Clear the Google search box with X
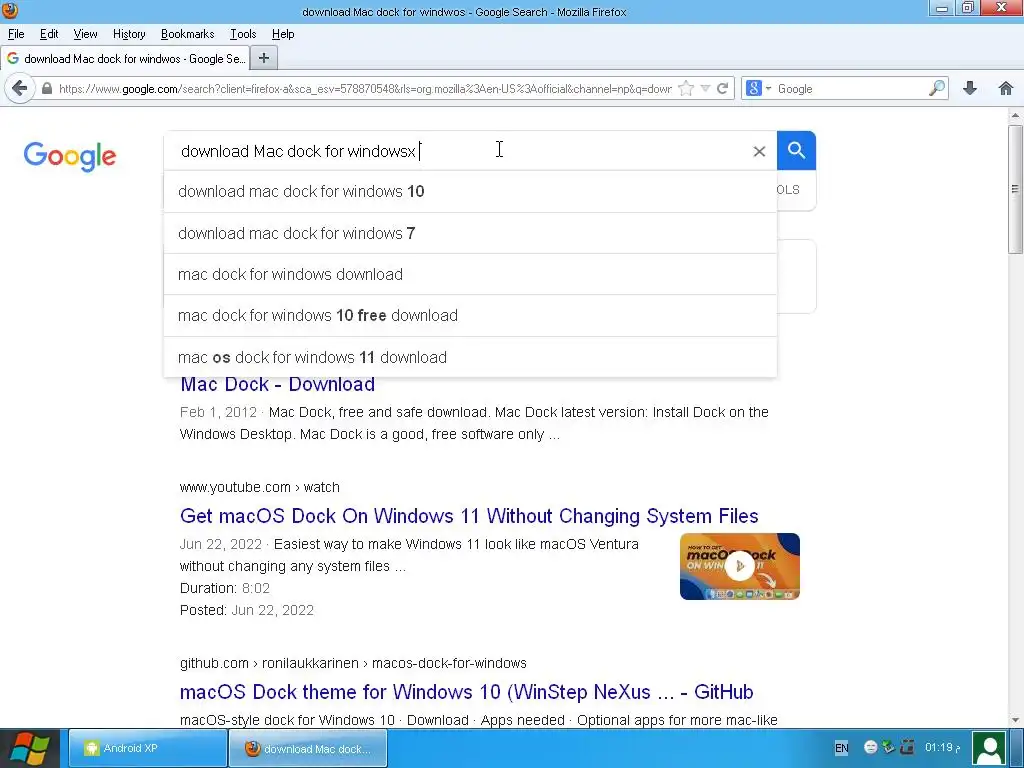 759,152
